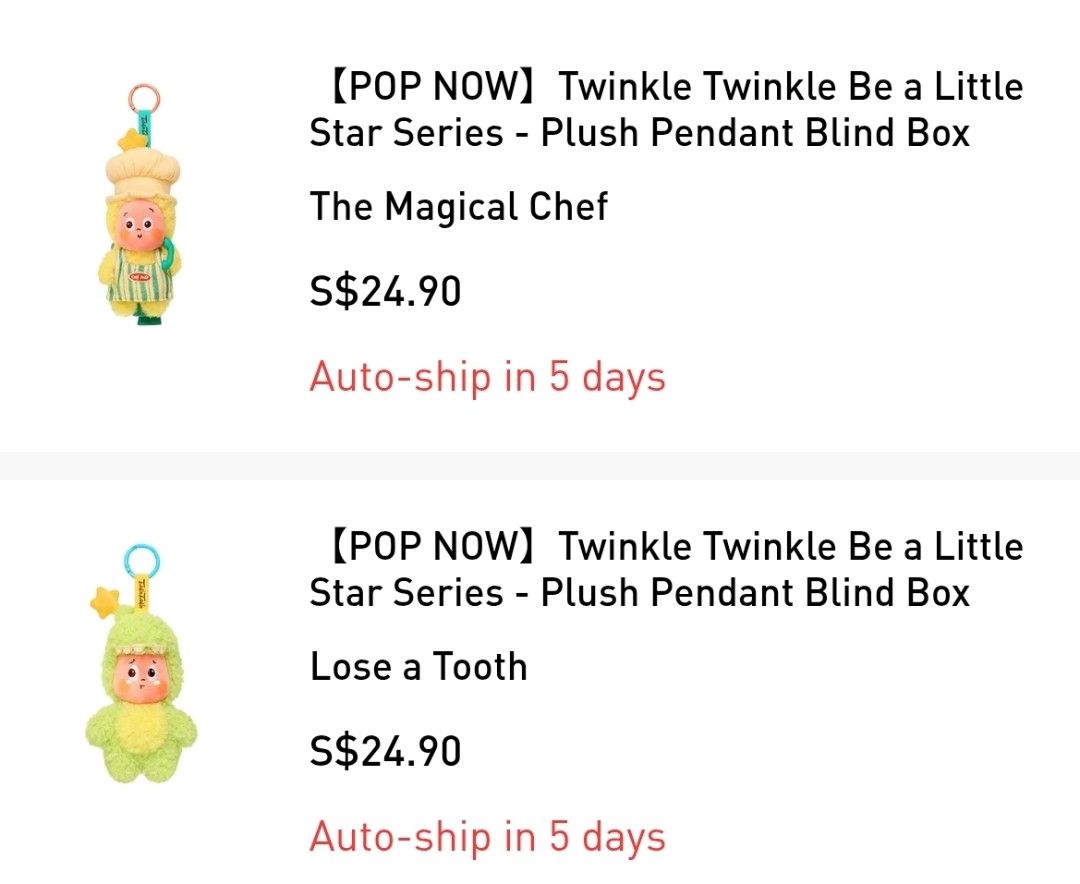Select the variant label Lose a Tooth
The width and height of the screenshot is (1080, 884).
[420, 666]
